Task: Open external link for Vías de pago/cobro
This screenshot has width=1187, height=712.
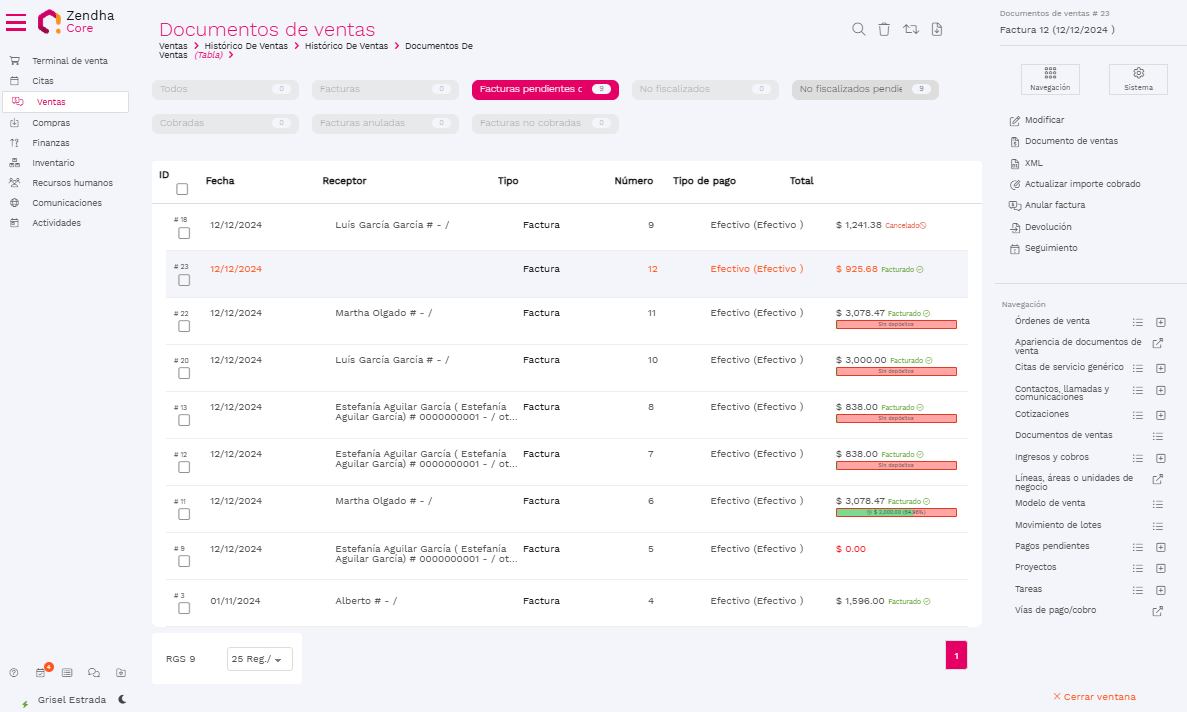Action: click(1158, 611)
